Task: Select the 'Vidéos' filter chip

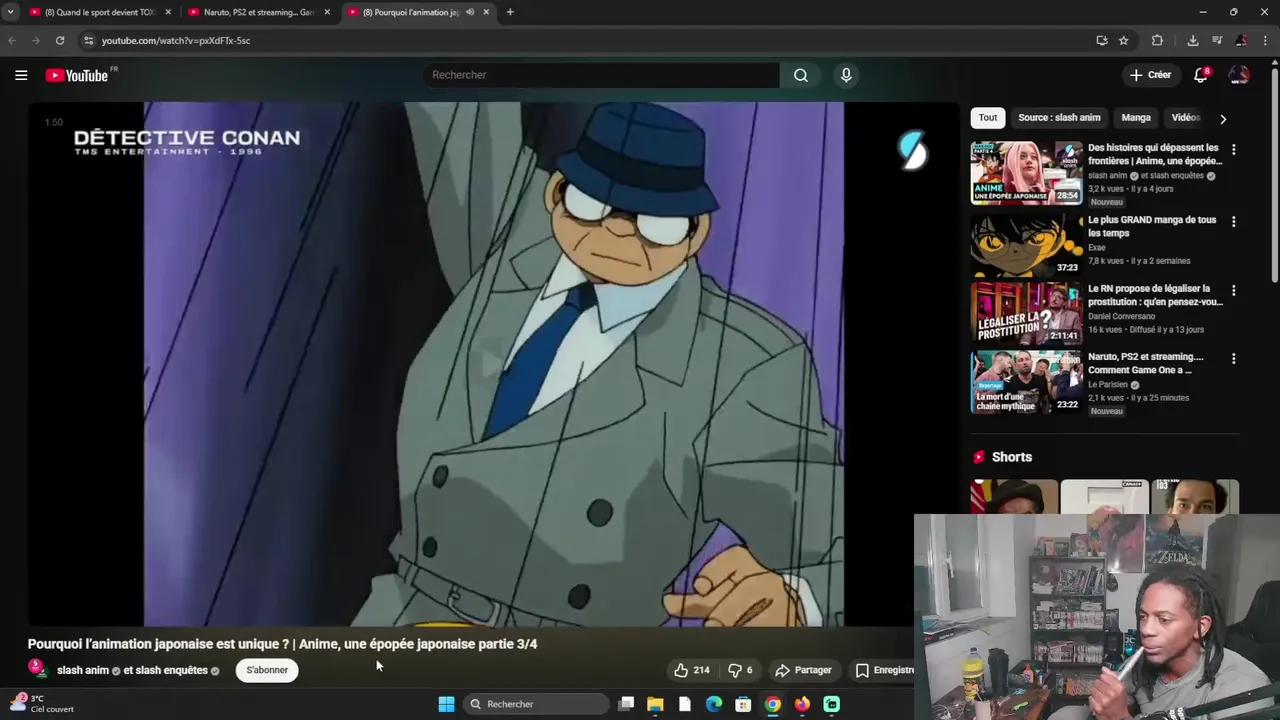Action: coord(1185,118)
